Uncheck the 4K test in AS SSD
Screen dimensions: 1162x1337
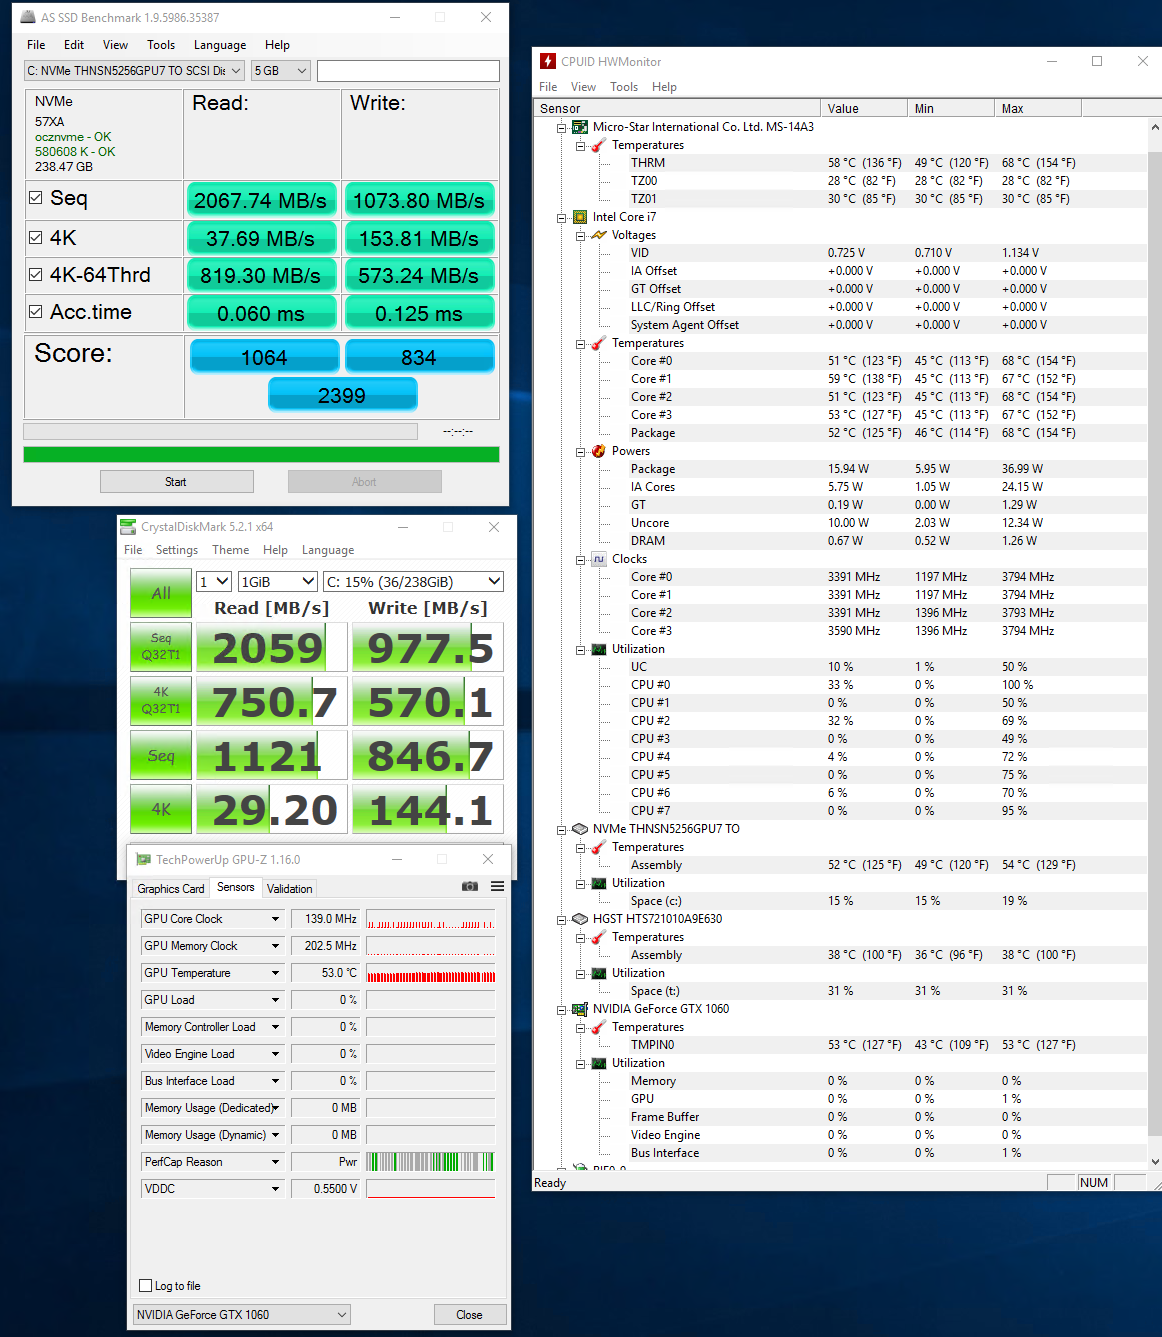point(36,238)
